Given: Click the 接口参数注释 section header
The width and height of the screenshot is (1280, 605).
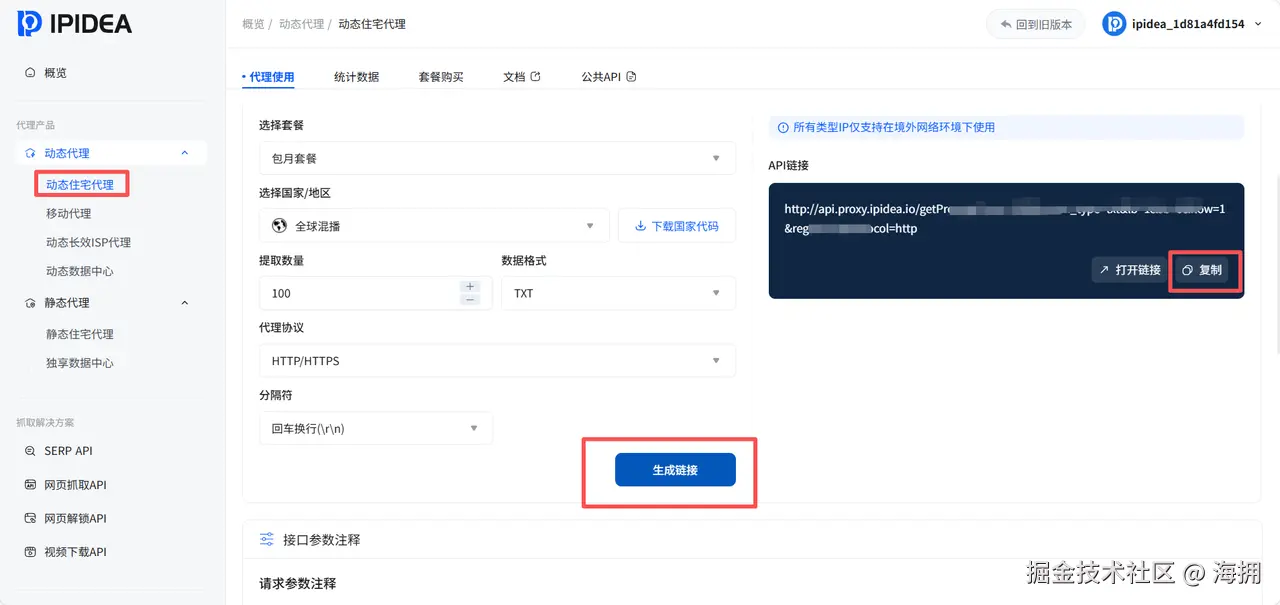Looking at the screenshot, I should coord(321,539).
